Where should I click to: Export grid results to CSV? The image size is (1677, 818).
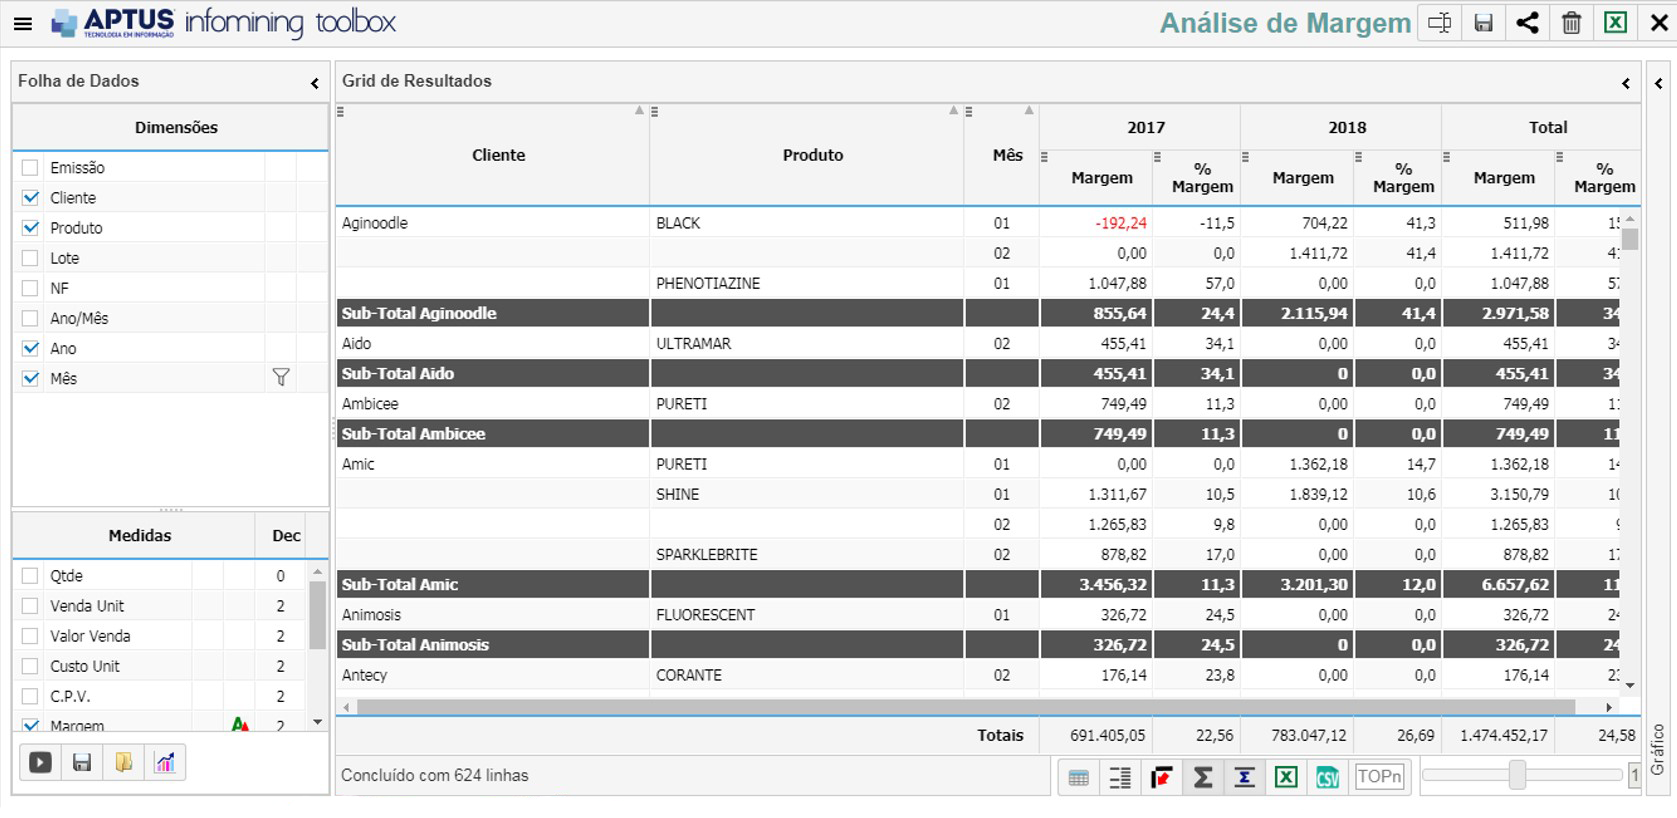point(1327,777)
